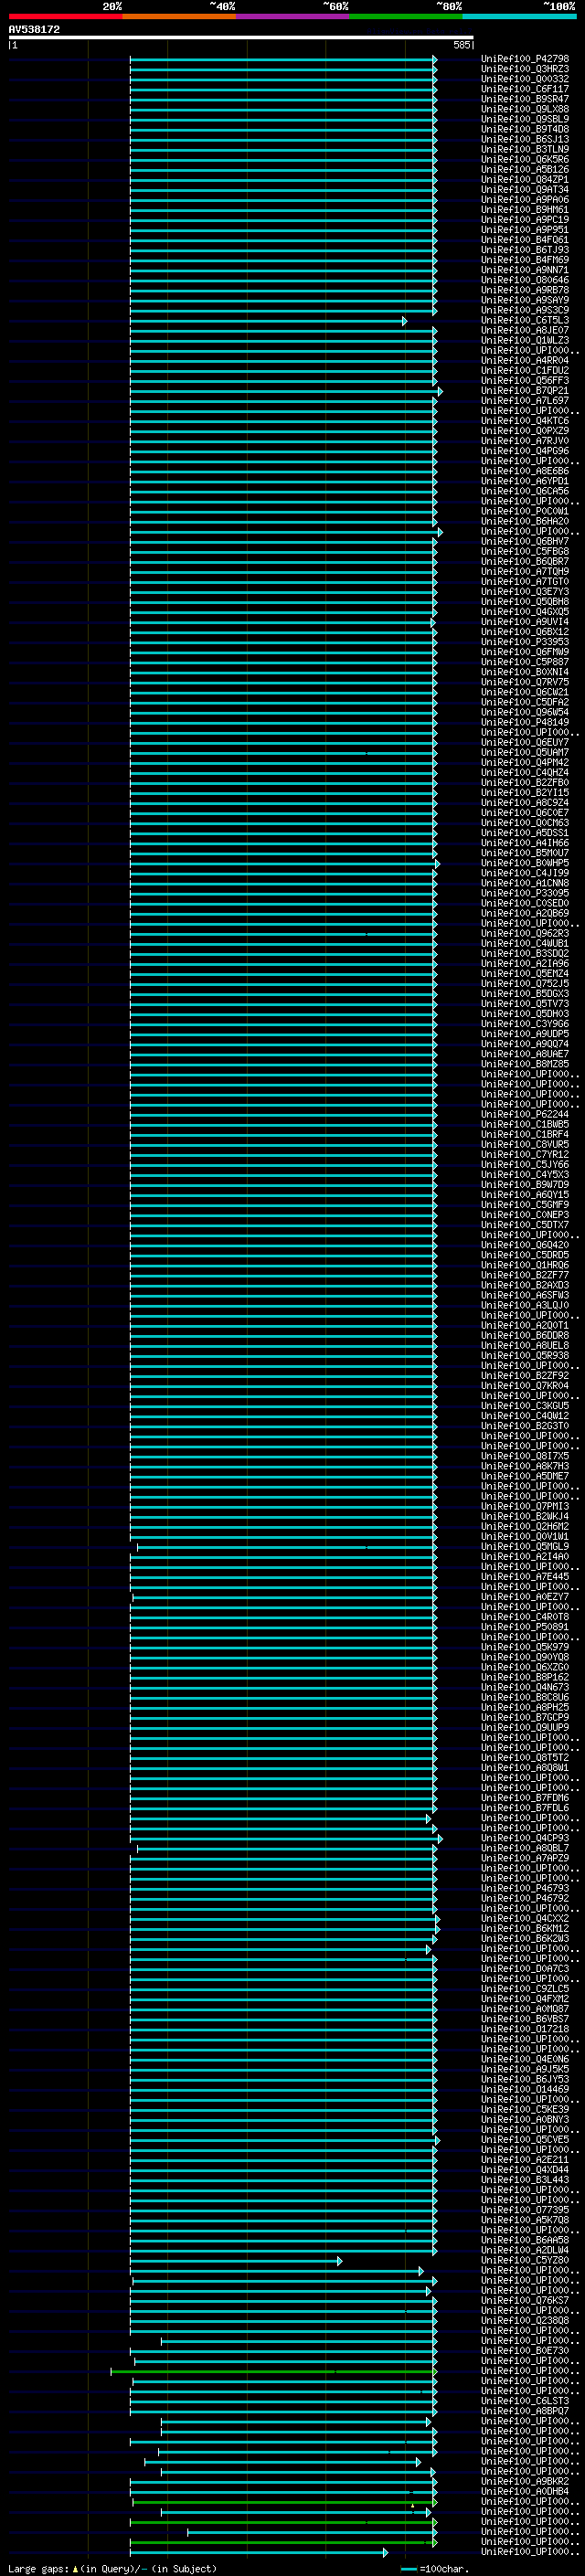Click the purple ~60% legend segment
The width and height of the screenshot is (585, 2576).
[292, 17]
